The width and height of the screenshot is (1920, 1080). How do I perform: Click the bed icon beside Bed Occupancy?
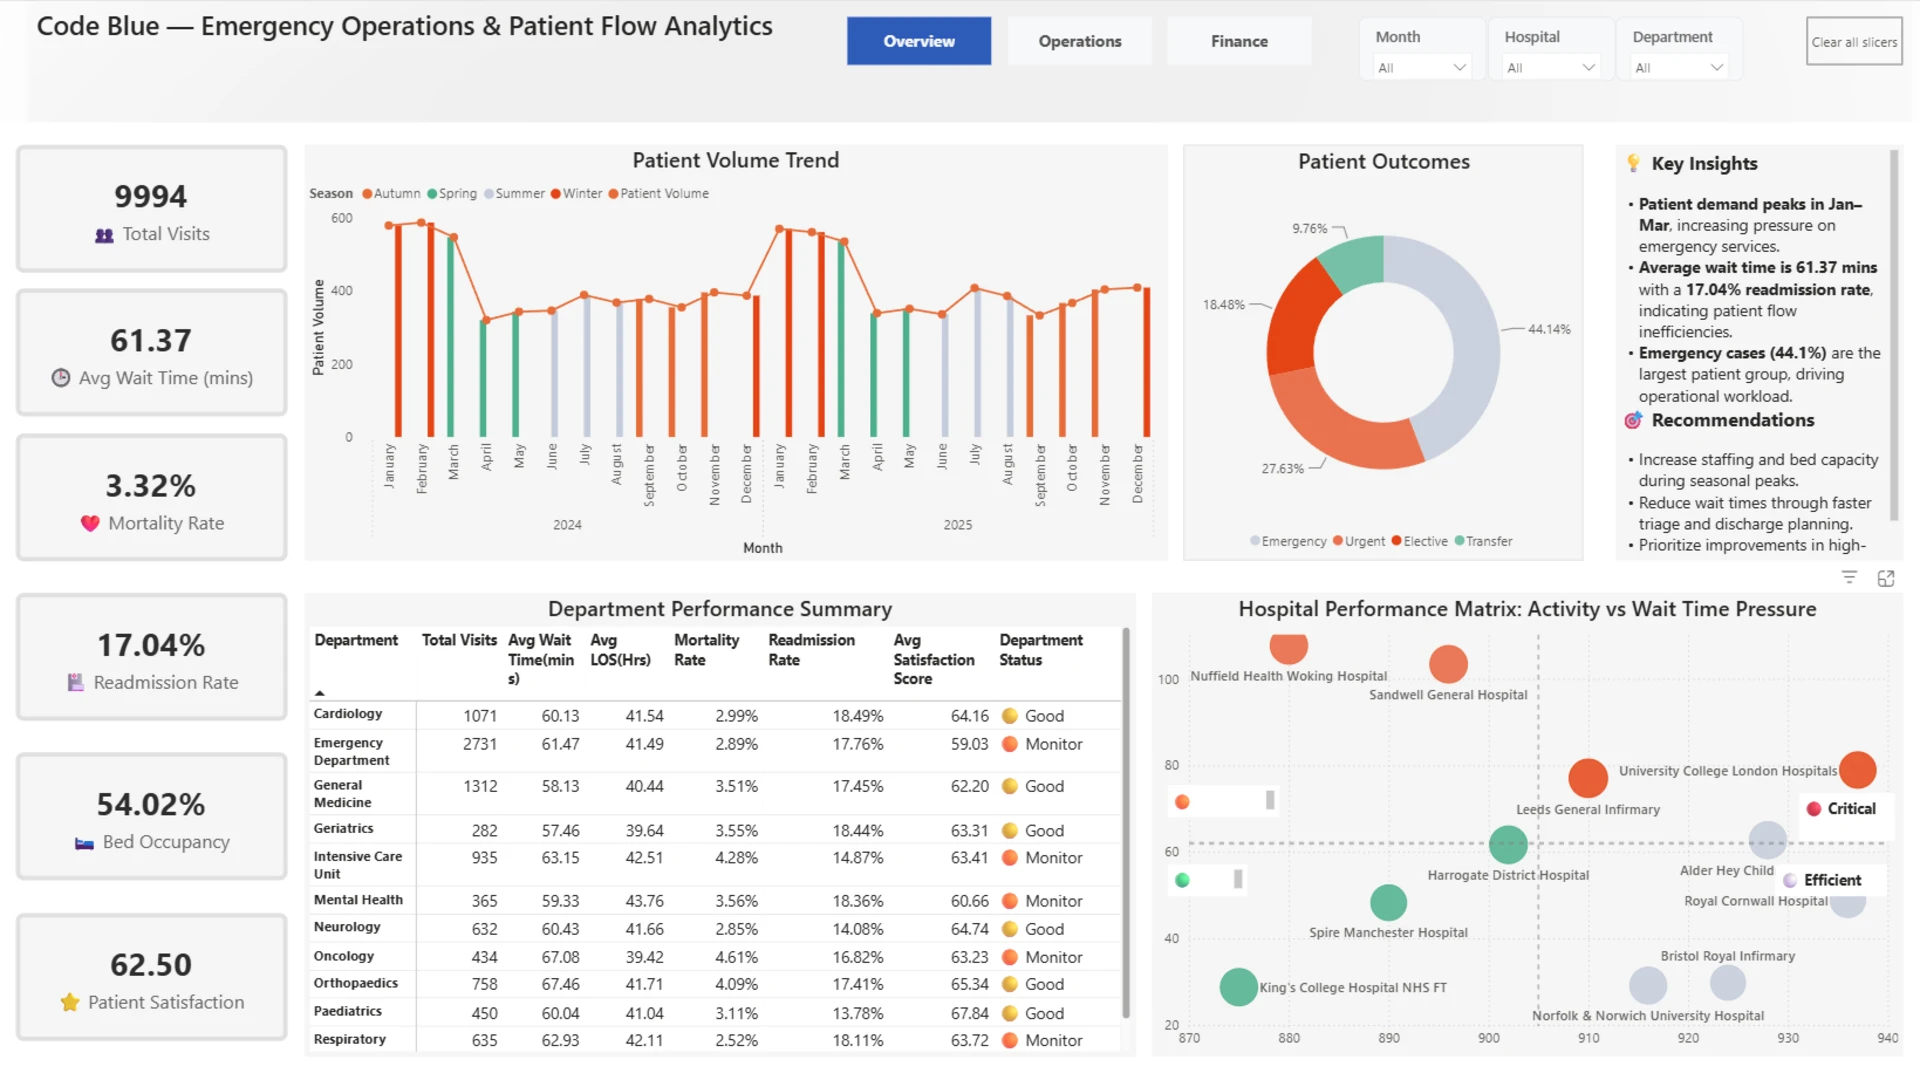[84, 843]
